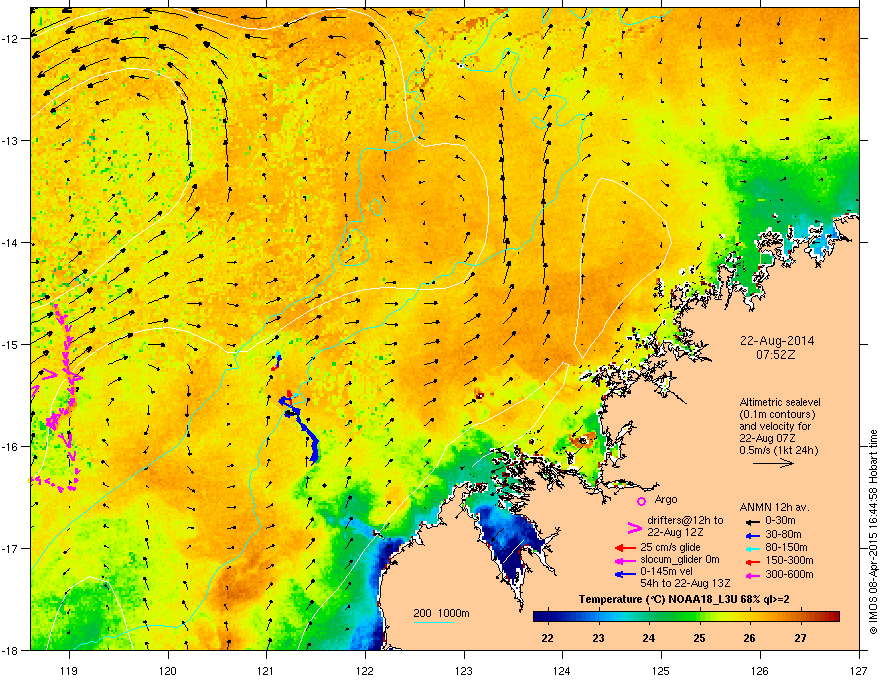Image resolution: width=880 pixels, height=680 pixels.
Task: Click the "300-600m" depth label
Action: coord(789,574)
